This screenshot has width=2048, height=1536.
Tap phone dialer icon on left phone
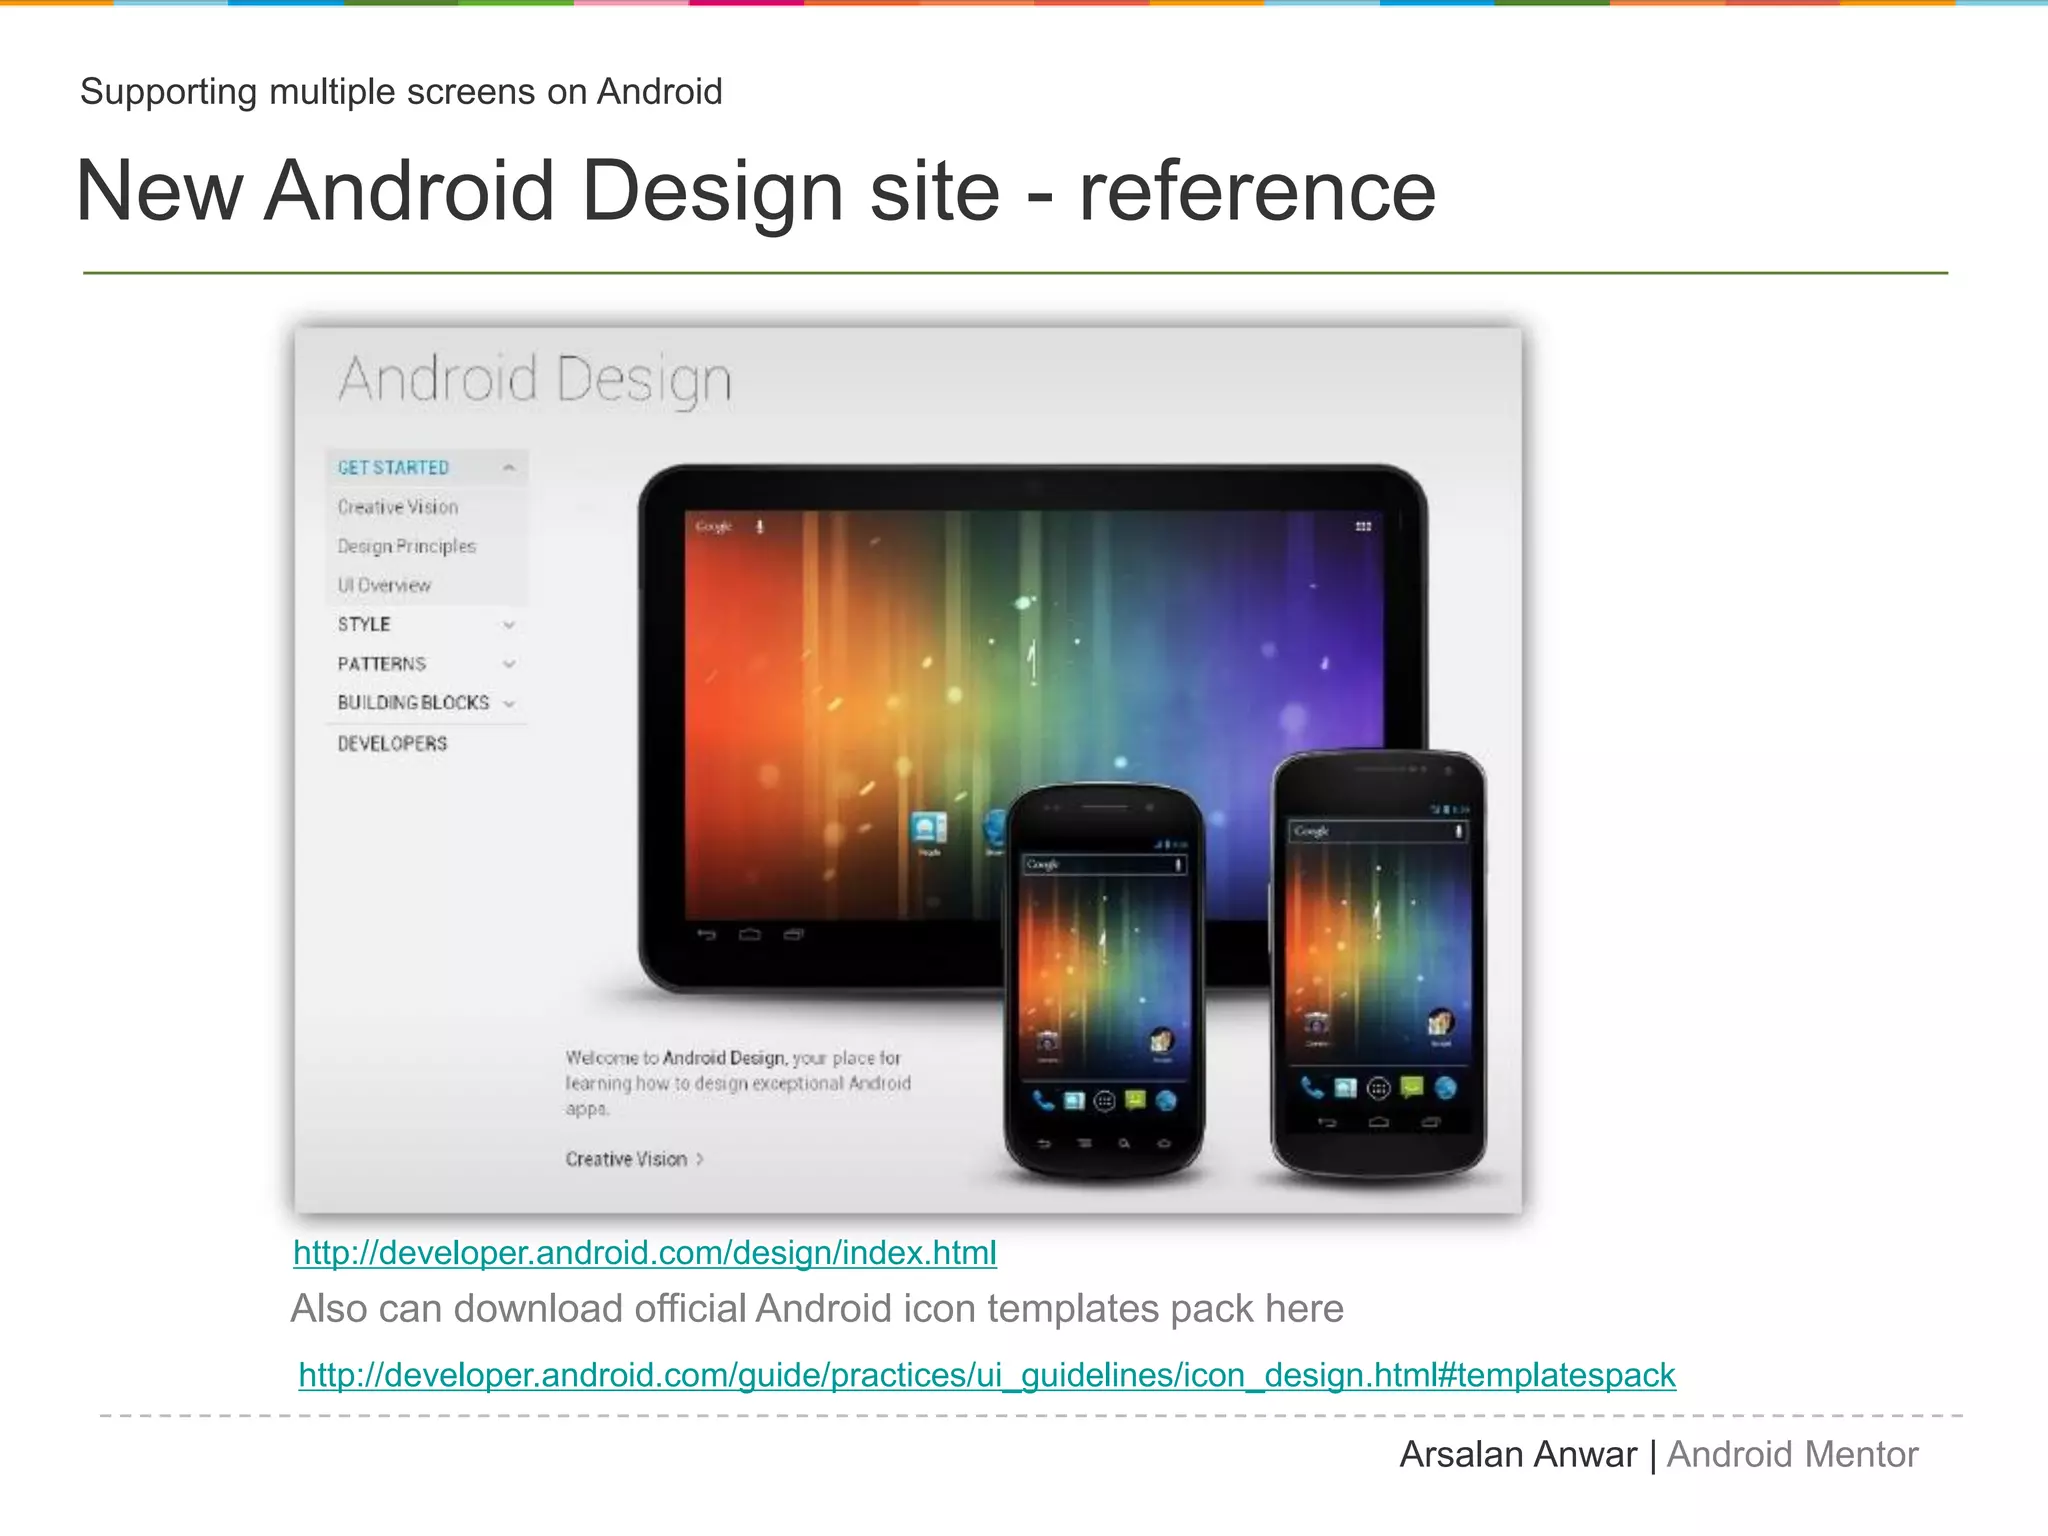point(1043,1101)
